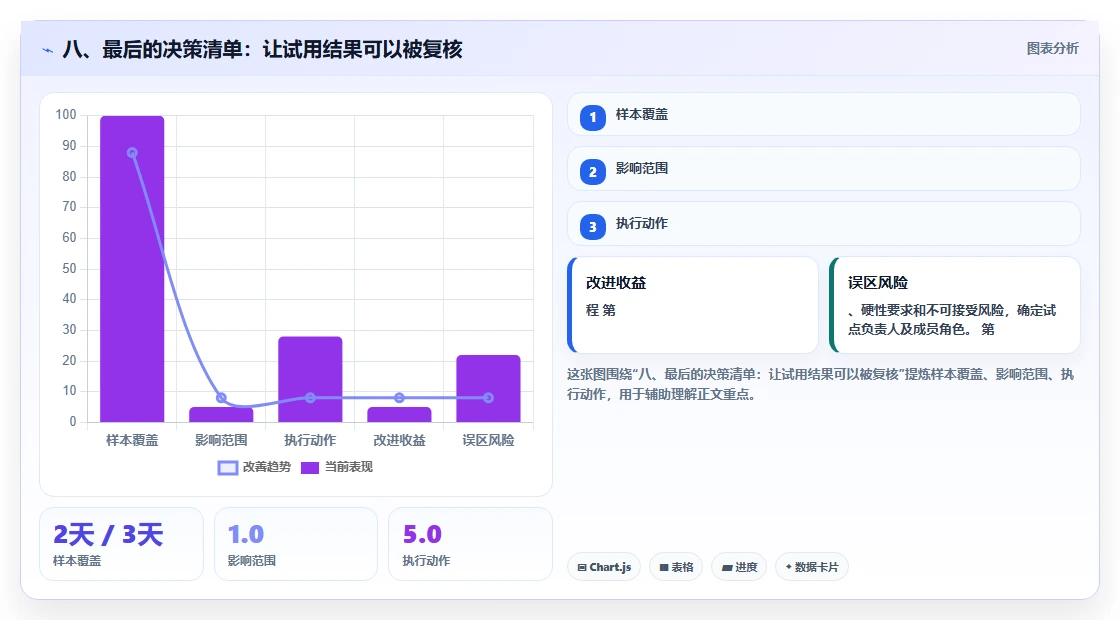Click the 样本覆盖 purple bar in chart
The width and height of the screenshot is (1120, 620).
[132, 269]
